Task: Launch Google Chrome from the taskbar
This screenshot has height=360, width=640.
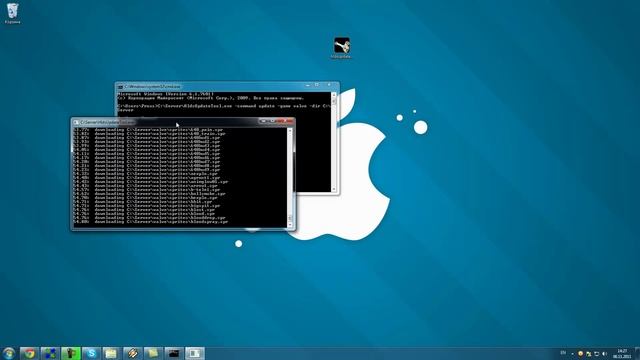Action: click(29, 353)
